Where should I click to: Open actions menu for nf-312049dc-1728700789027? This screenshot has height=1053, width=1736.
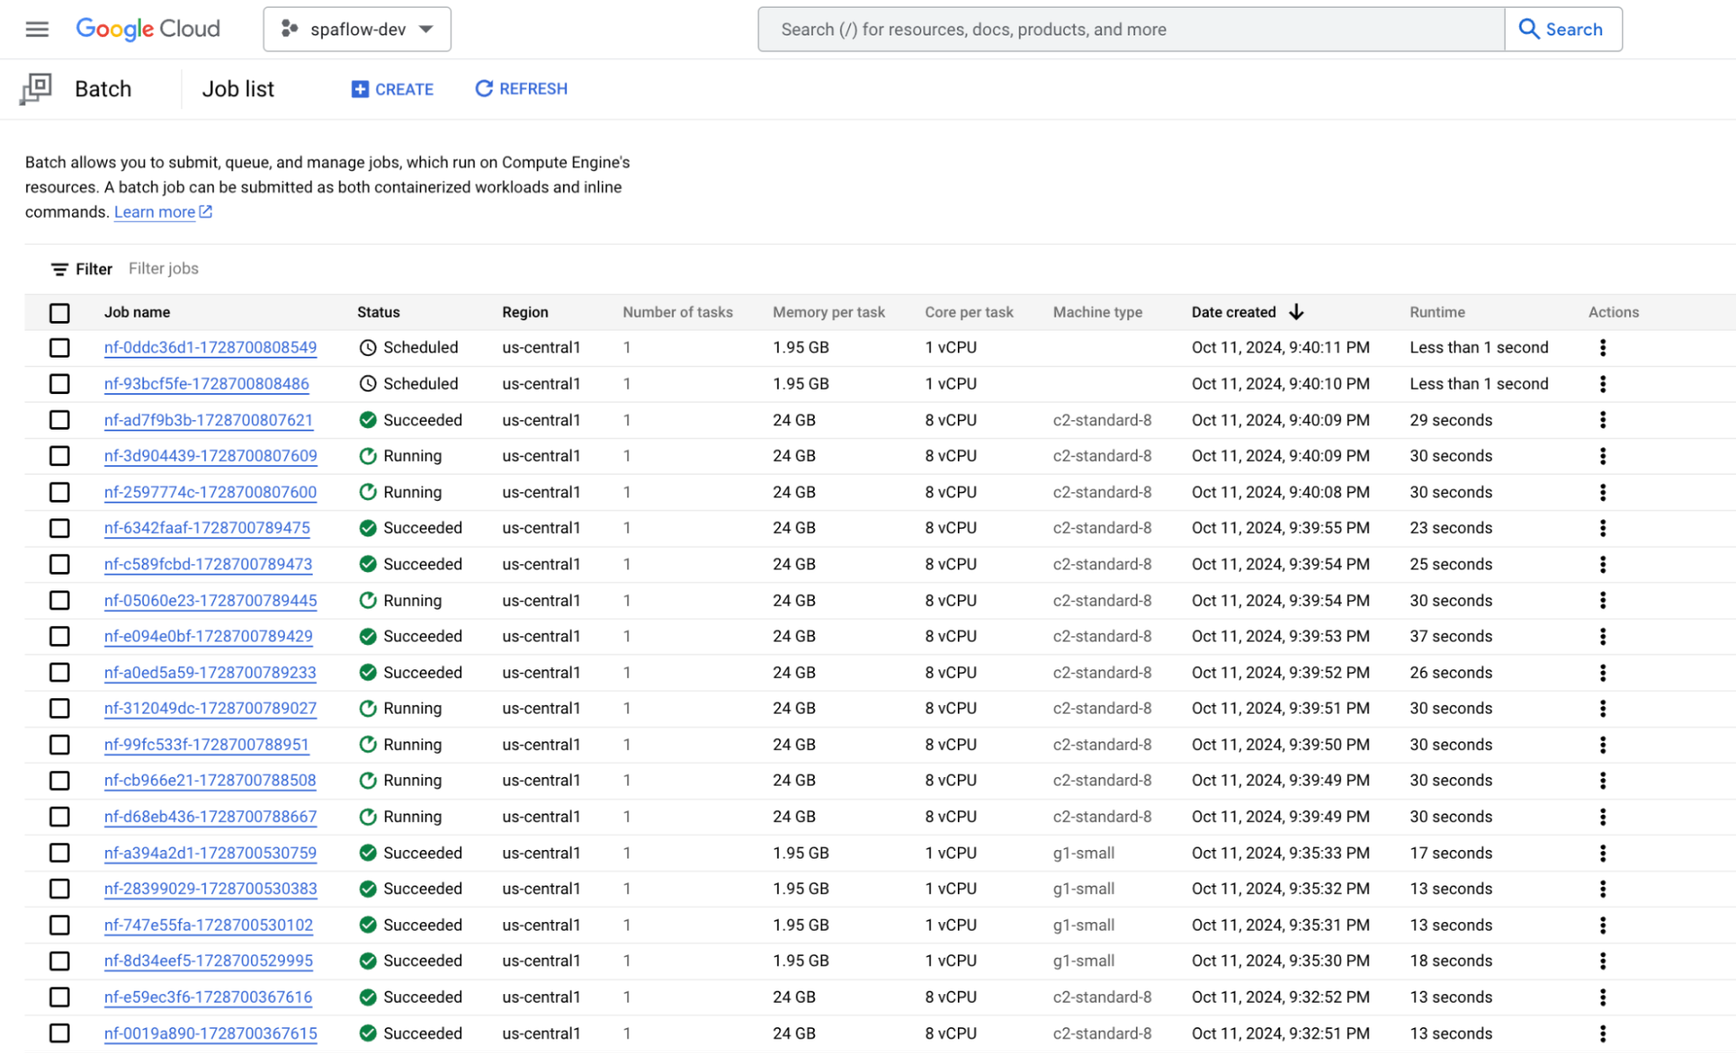pyautogui.click(x=1603, y=708)
